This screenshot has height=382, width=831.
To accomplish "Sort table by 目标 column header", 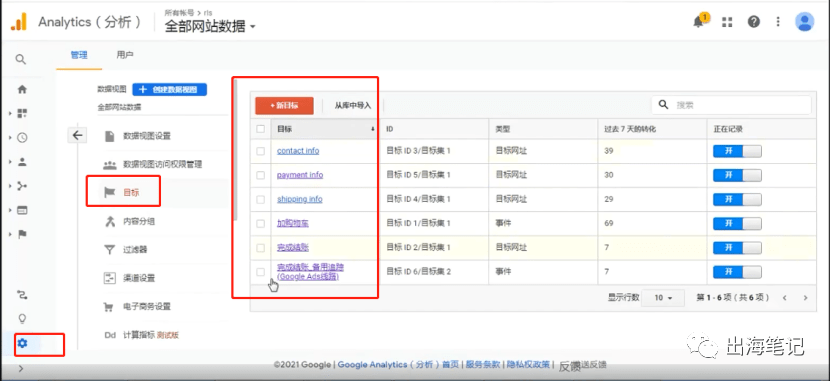I will click(325, 129).
